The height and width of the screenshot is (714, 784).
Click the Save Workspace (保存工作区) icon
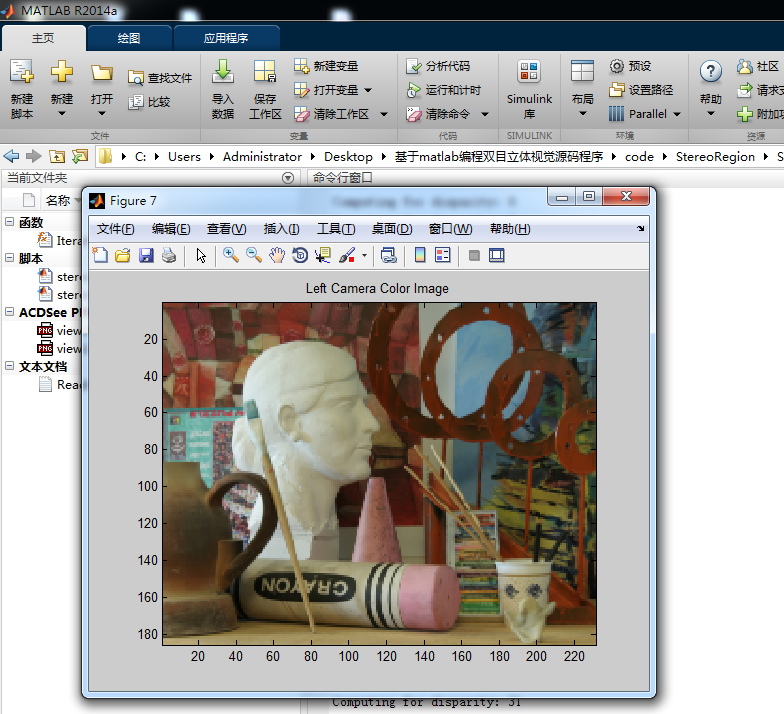pyautogui.click(x=265, y=72)
